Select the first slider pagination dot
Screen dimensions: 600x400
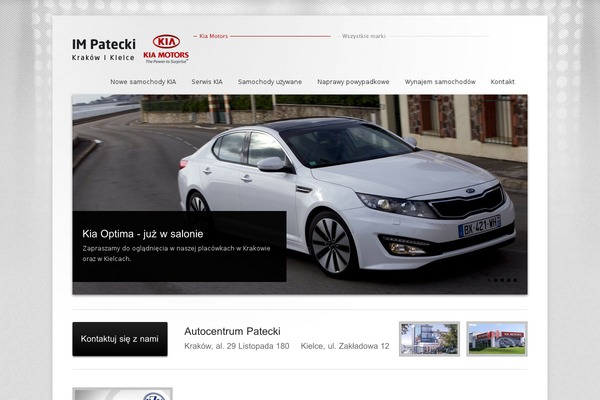489,280
